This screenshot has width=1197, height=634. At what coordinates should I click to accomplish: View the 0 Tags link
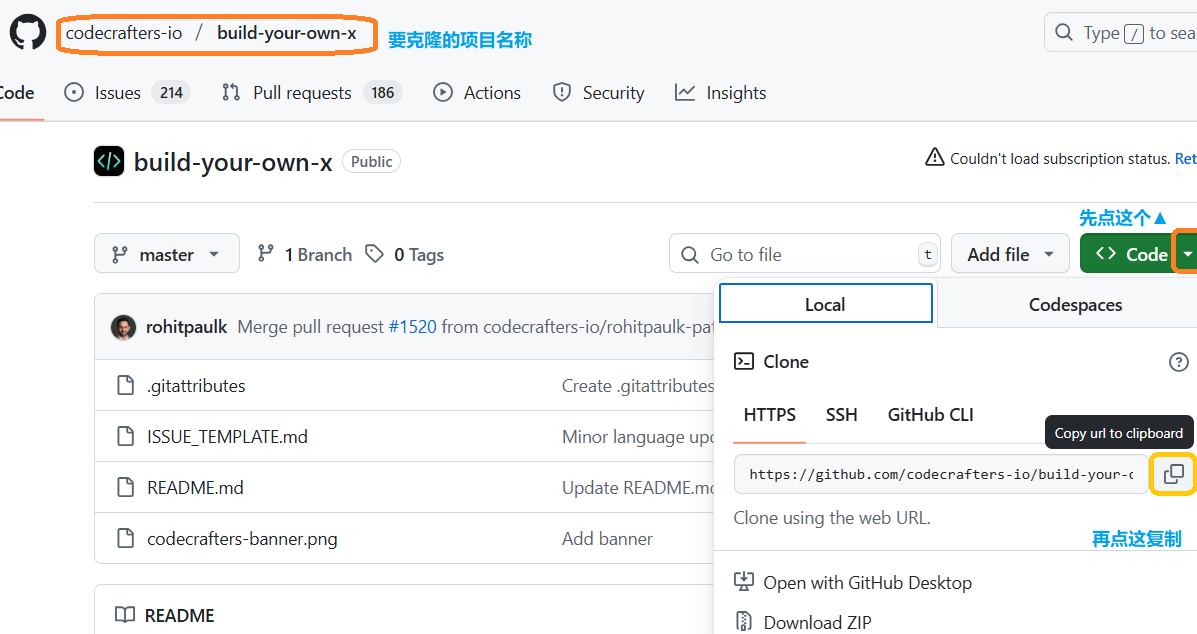[x=405, y=254]
